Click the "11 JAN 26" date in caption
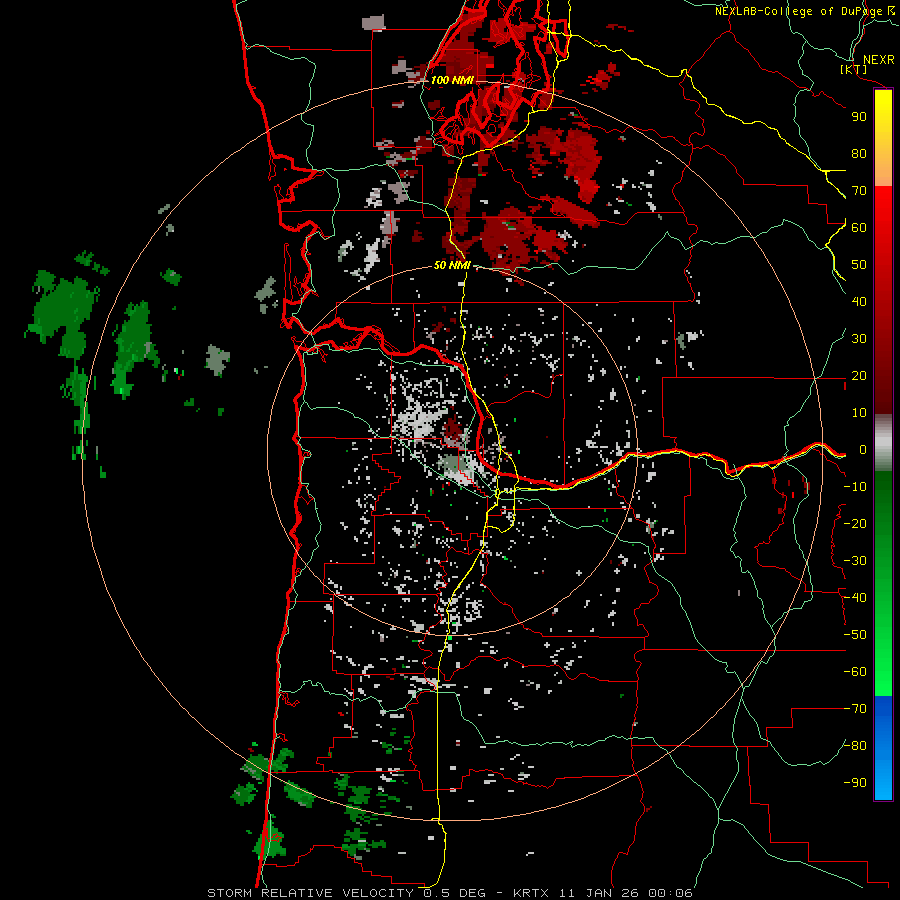 coord(599,893)
